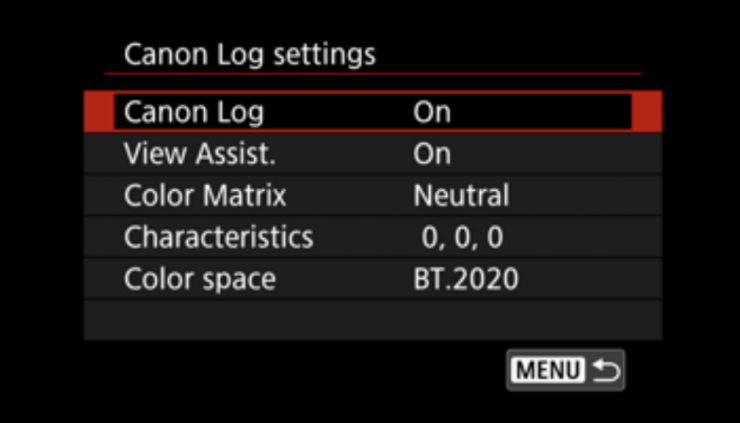740x423 pixels.
Task: Click the empty row below Color space
Action: 372,320
